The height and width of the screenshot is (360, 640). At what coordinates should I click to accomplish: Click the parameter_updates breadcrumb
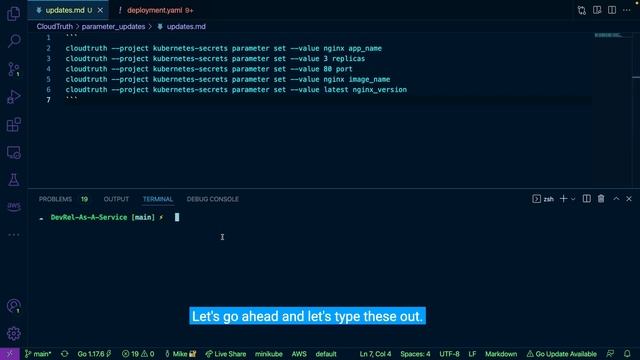113,27
